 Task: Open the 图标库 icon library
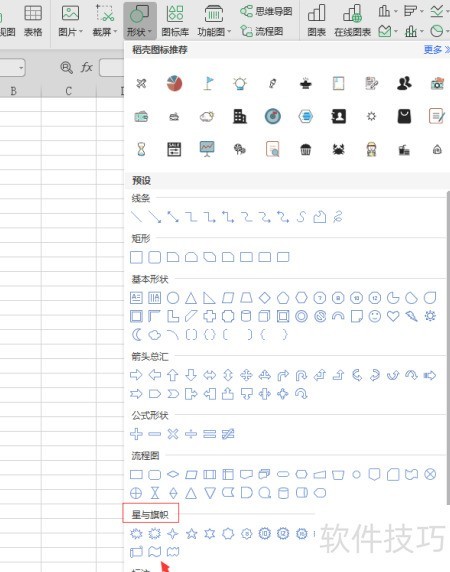pos(175,21)
